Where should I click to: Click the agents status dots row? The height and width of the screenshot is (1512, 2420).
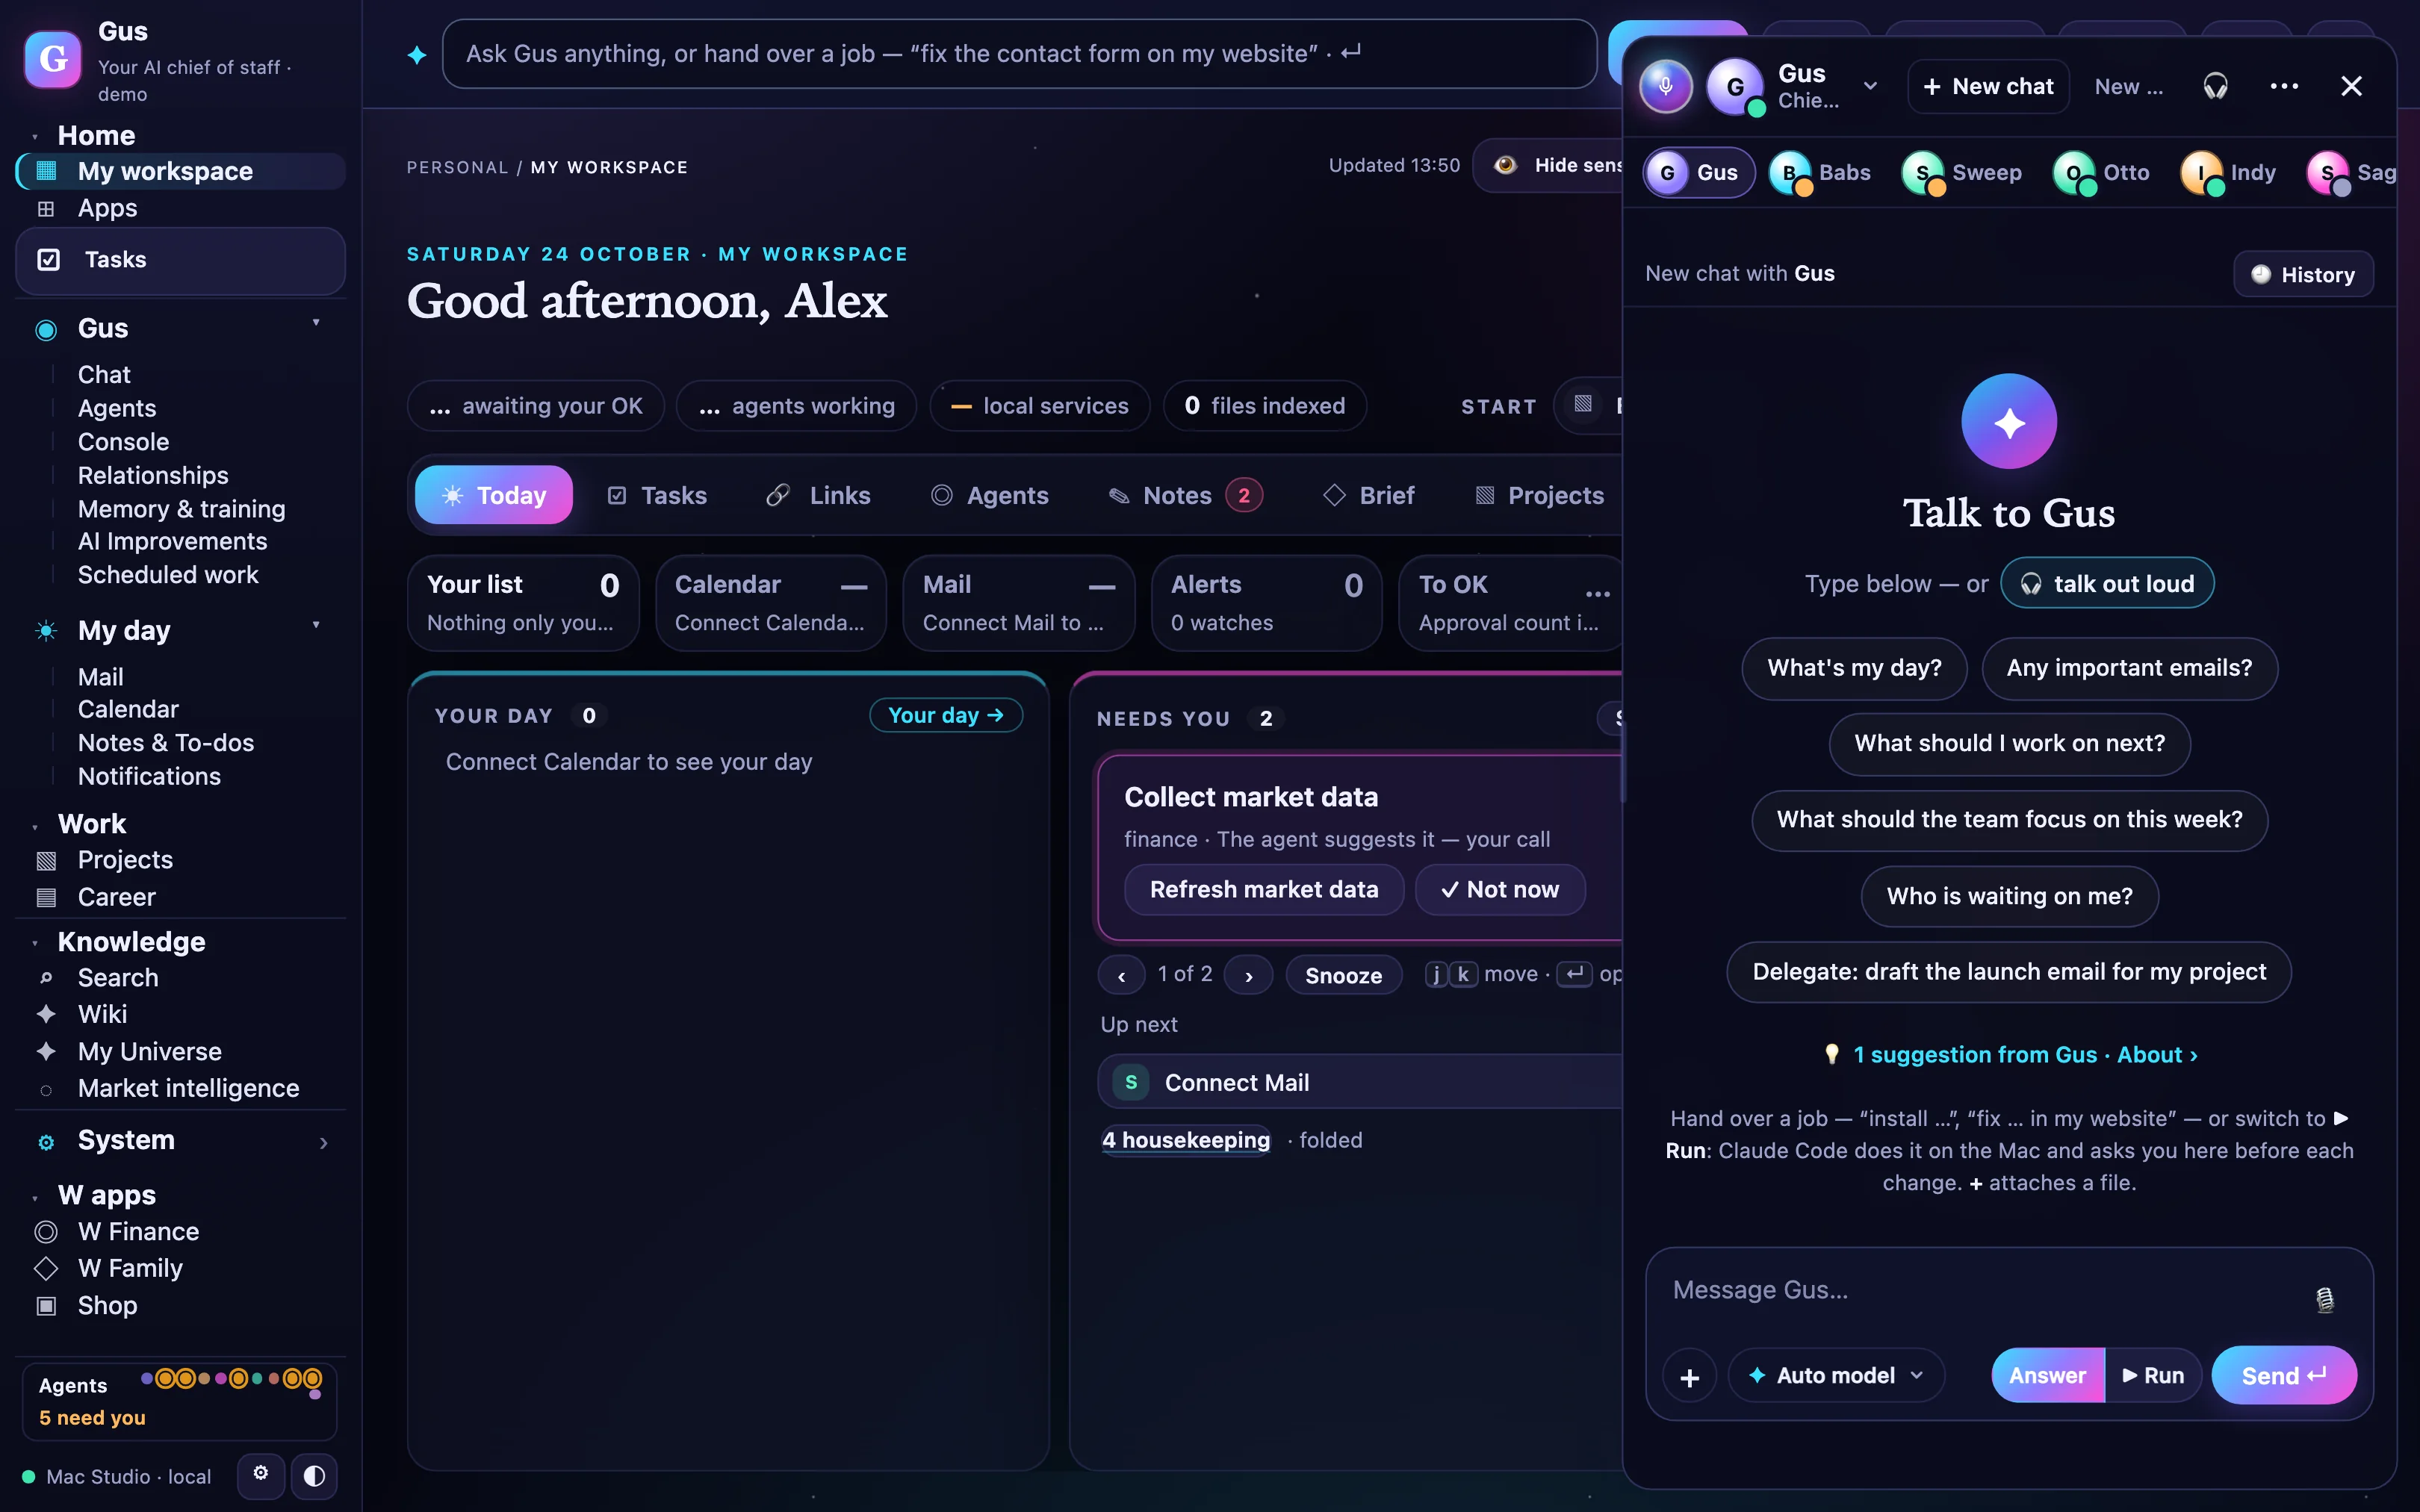[231, 1380]
